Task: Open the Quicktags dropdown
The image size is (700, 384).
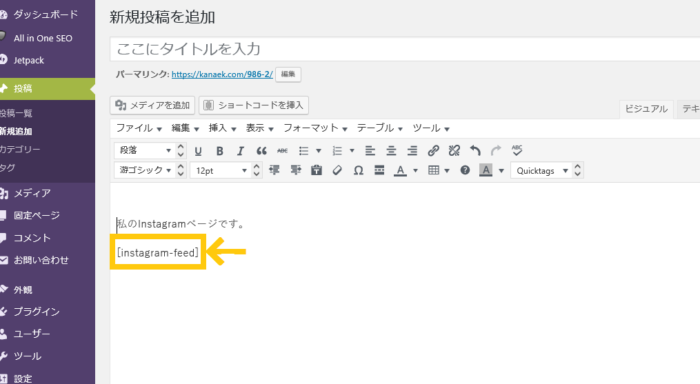Action: (x=541, y=170)
